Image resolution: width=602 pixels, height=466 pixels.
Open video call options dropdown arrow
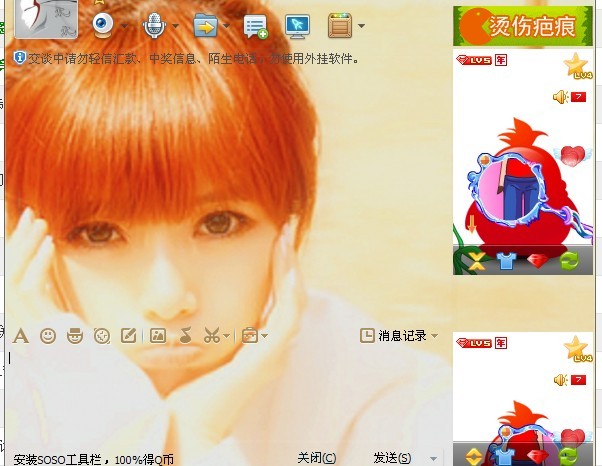(x=124, y=26)
